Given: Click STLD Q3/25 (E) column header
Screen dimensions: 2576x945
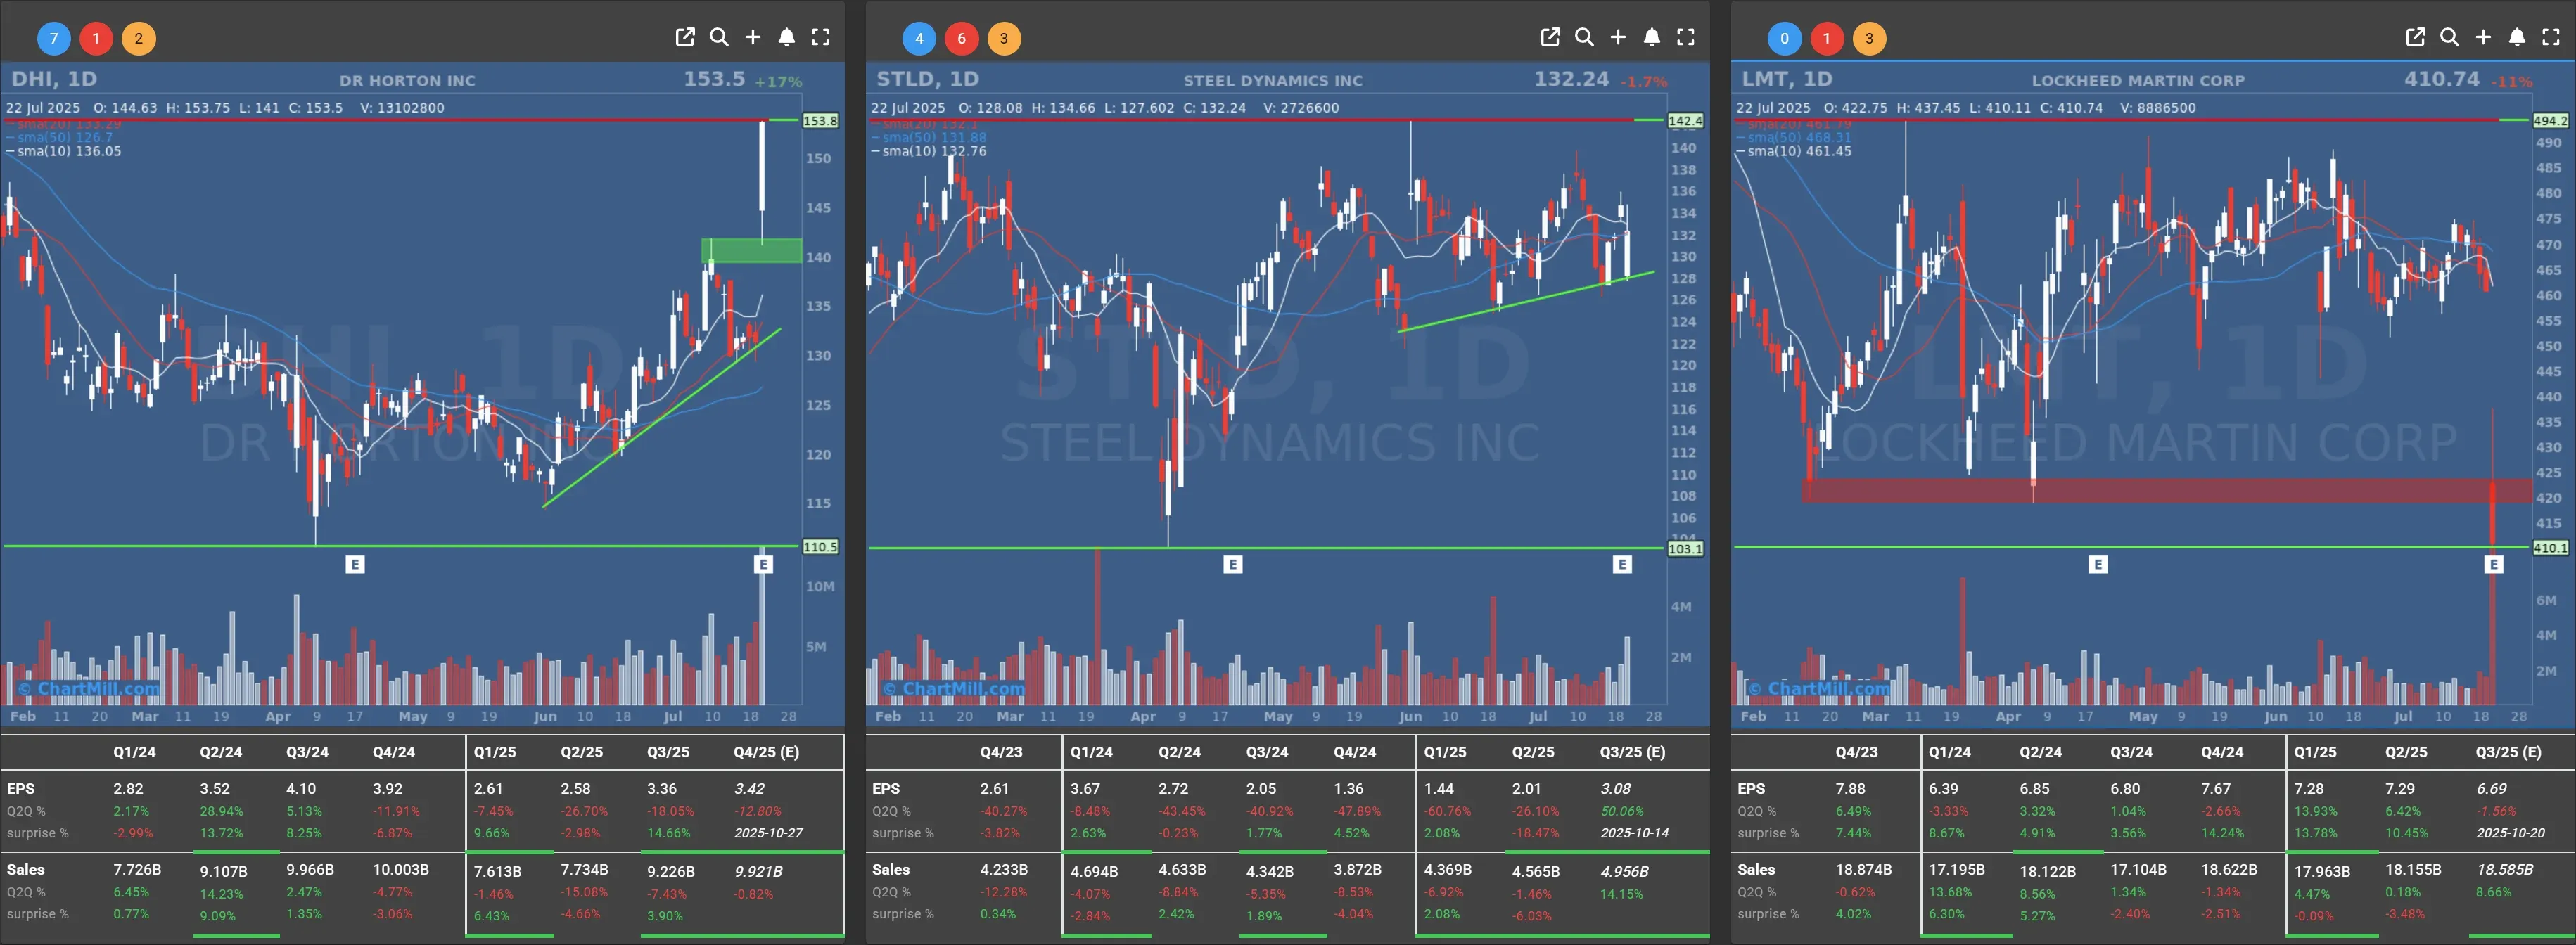Looking at the screenshot, I should (x=1632, y=752).
